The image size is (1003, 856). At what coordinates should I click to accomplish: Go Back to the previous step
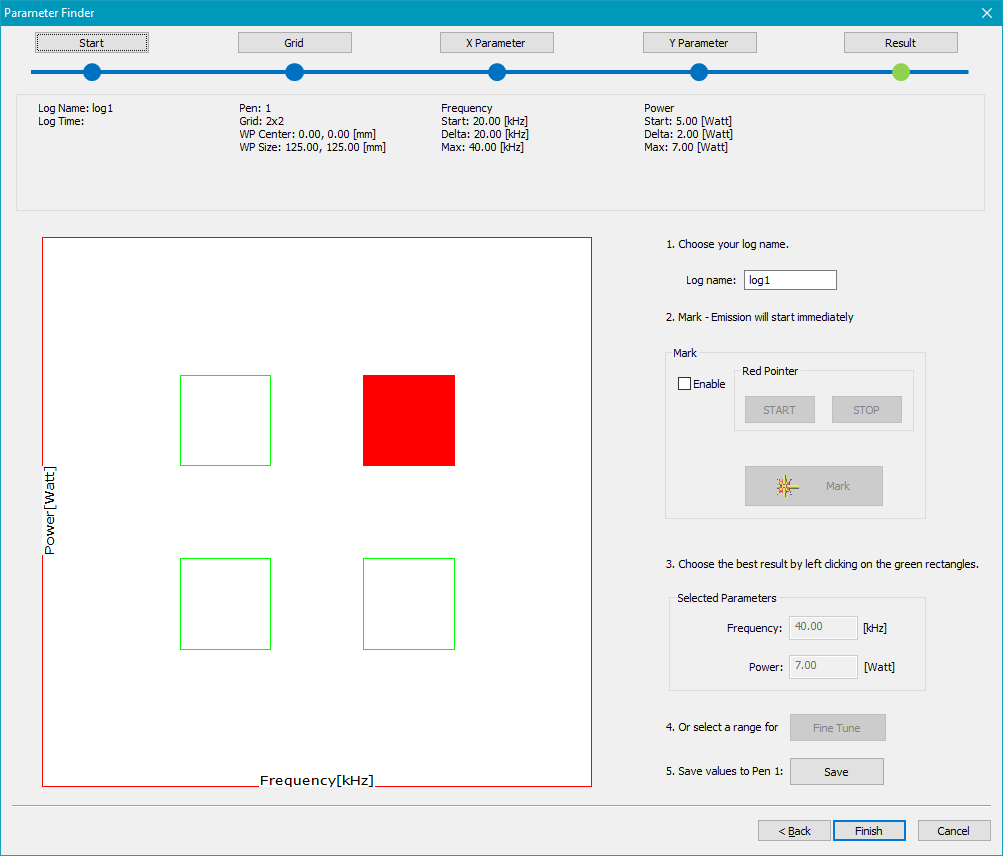pyautogui.click(x=794, y=831)
